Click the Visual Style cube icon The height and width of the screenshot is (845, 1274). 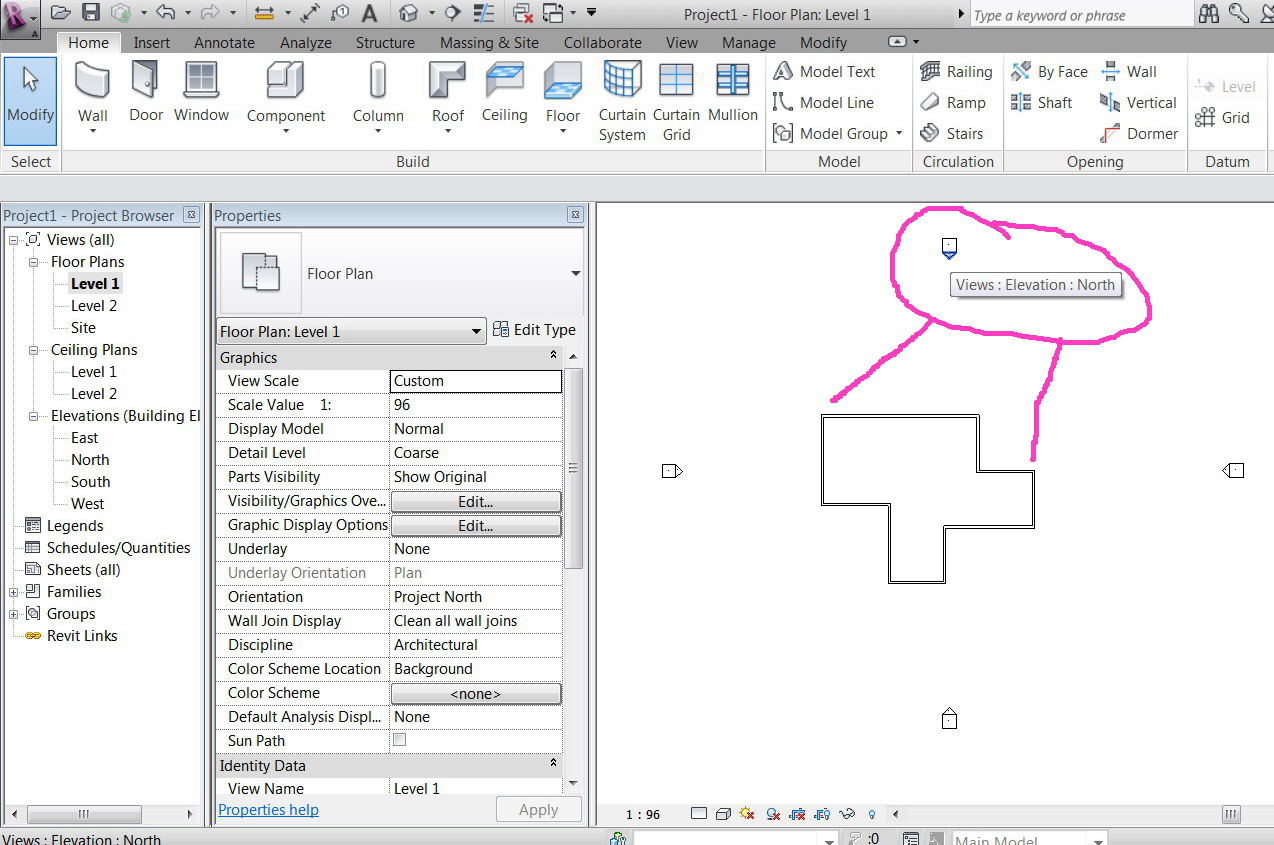723,814
